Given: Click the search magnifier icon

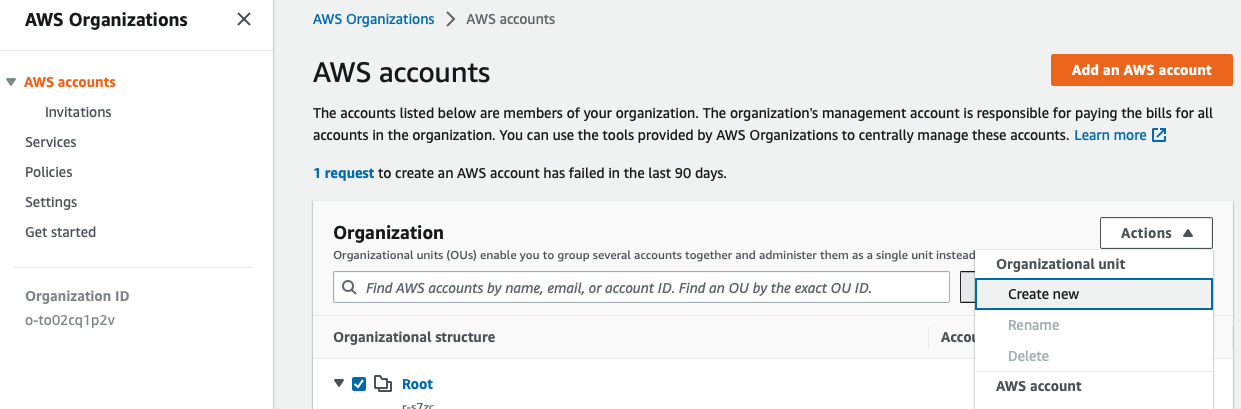Looking at the screenshot, I should click(349, 287).
